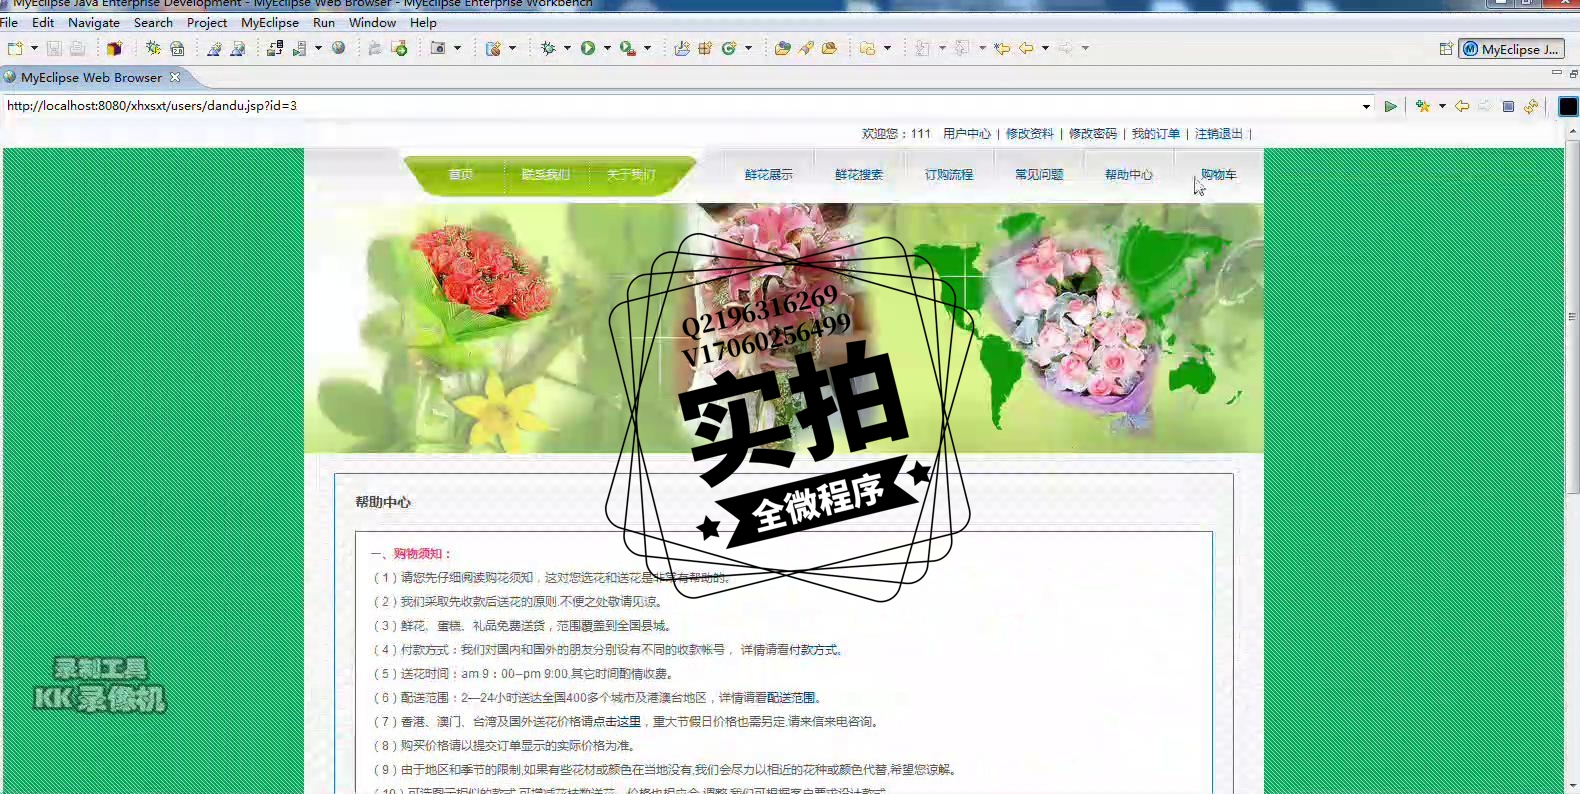Click the Open Perspective icon
The width and height of the screenshot is (1580, 794).
pos(1446,49)
